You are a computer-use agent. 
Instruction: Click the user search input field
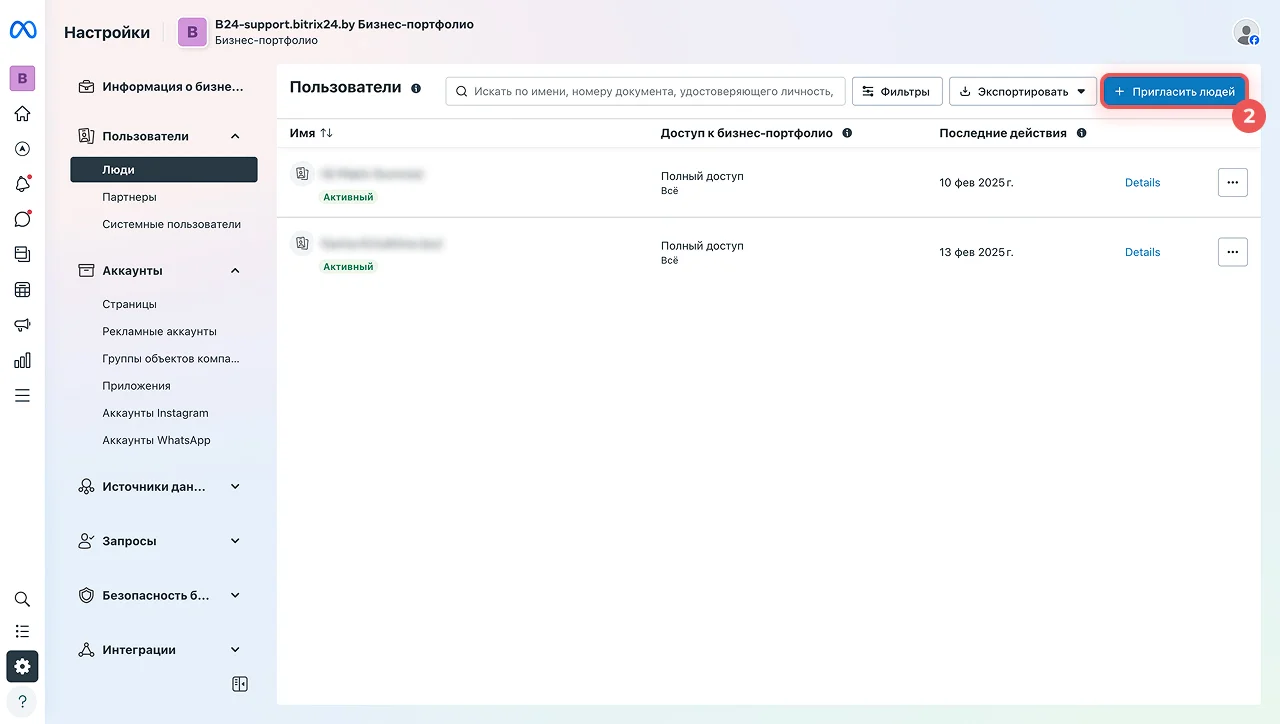(645, 91)
